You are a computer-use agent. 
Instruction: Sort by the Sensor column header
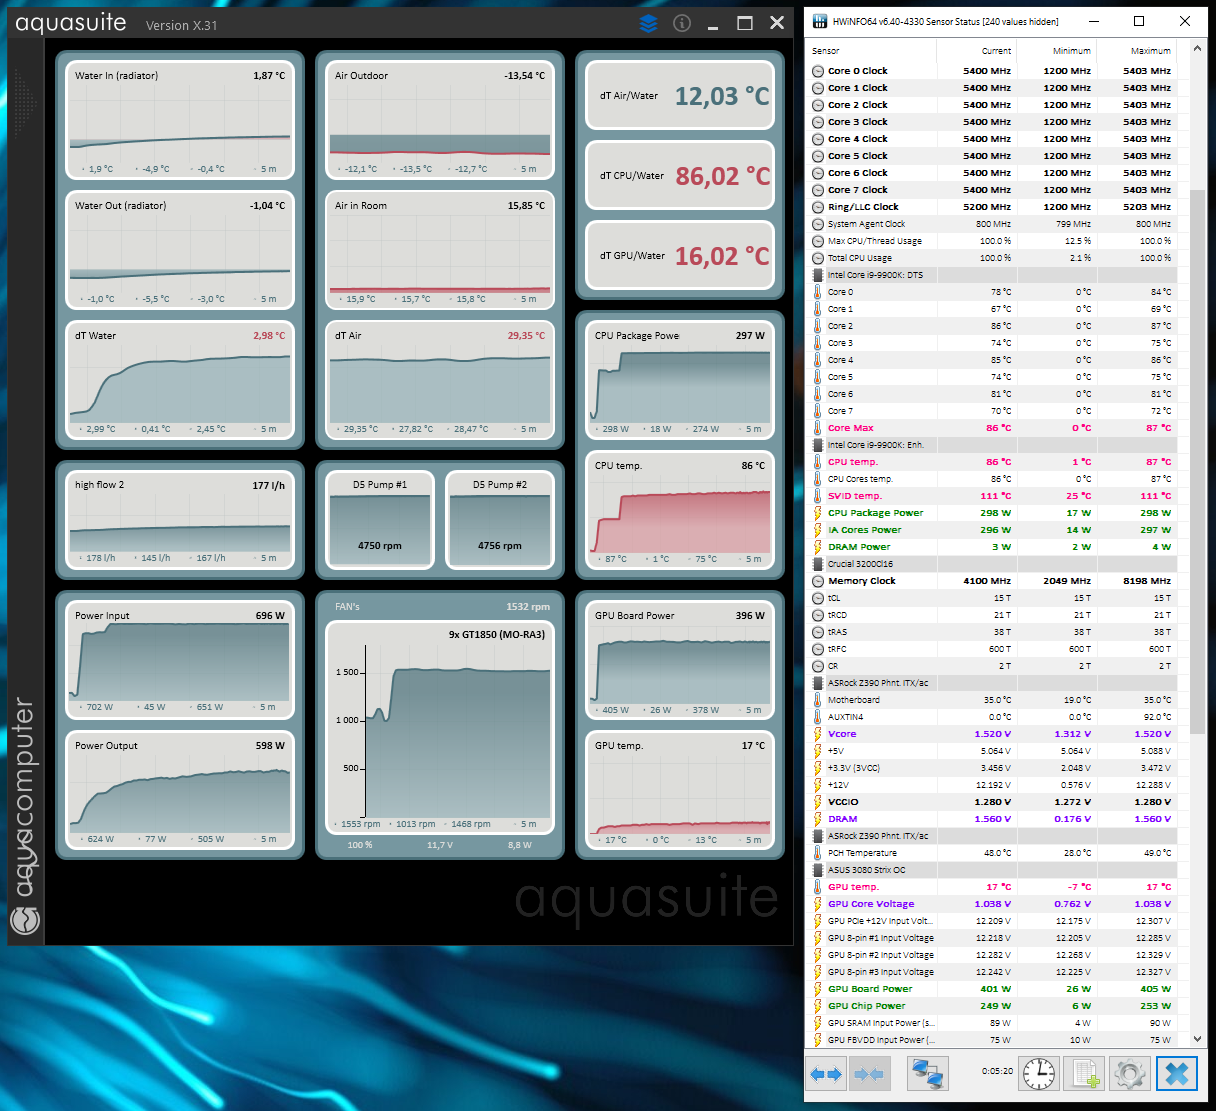pos(871,50)
